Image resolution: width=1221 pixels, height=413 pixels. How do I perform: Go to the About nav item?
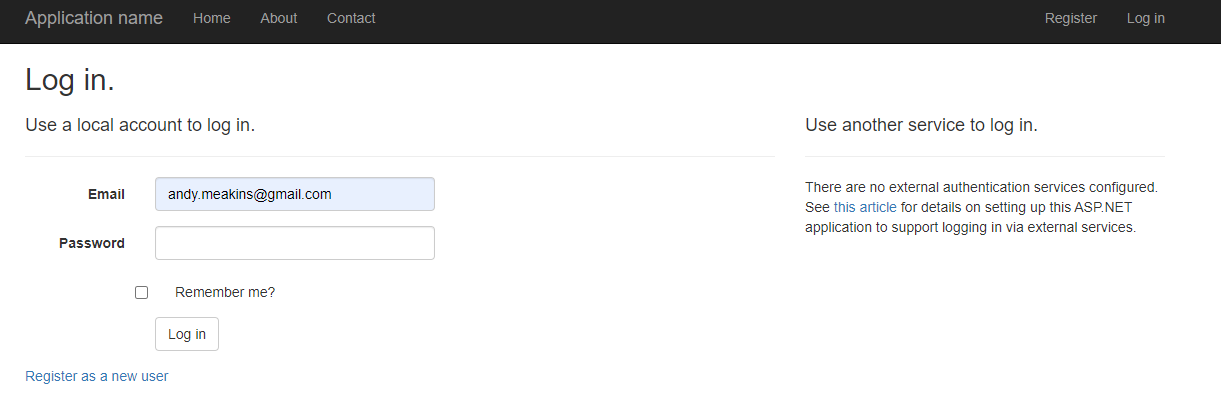point(279,18)
